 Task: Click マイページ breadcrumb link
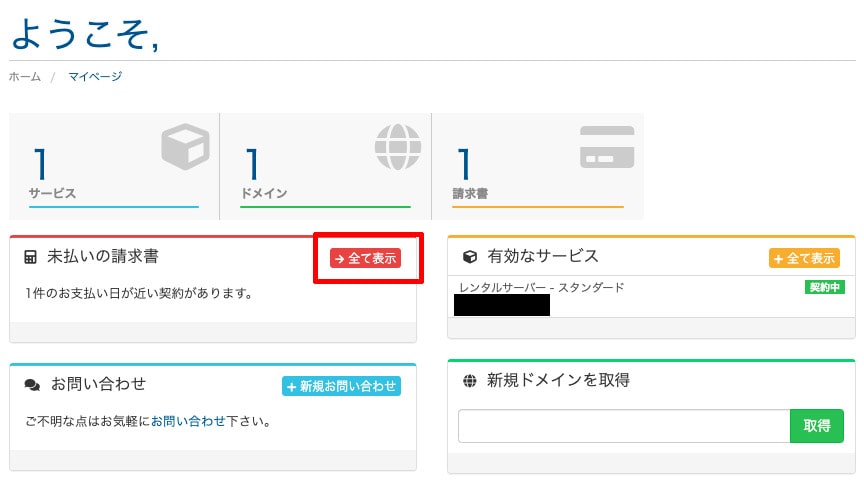pyautogui.click(x=95, y=77)
